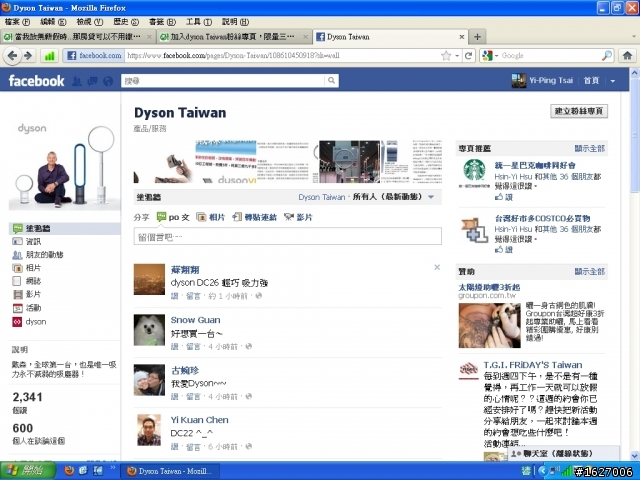Image resolution: width=640 pixels, height=480 pixels.
Task: Switch to the 加入dyson Taiwan粉絲專頁 tab
Action: tap(233, 37)
